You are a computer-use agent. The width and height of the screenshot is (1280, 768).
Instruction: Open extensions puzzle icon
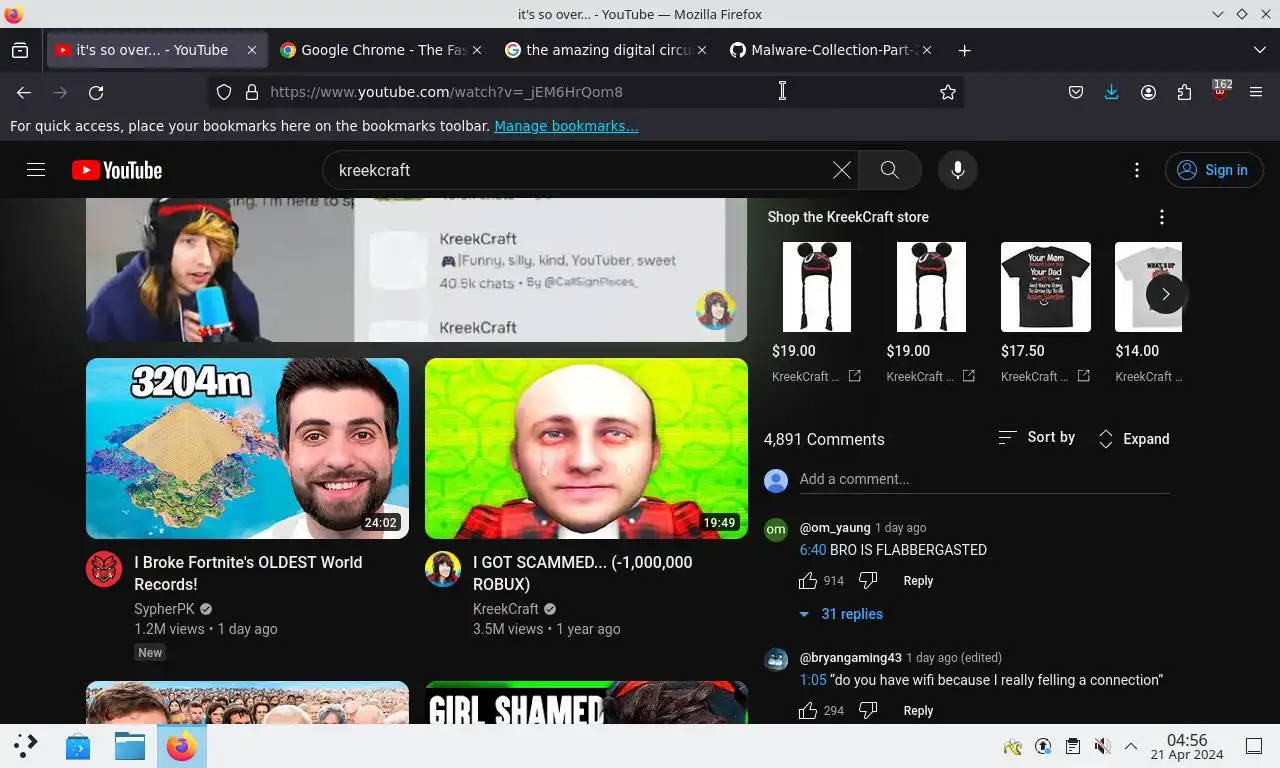click(x=1184, y=92)
